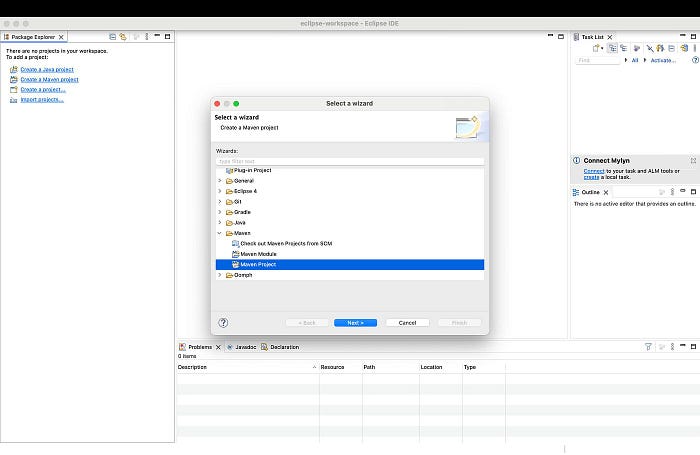700x455 pixels.
Task: Dismiss the Connect Mylyn notice
Action: pos(693,160)
